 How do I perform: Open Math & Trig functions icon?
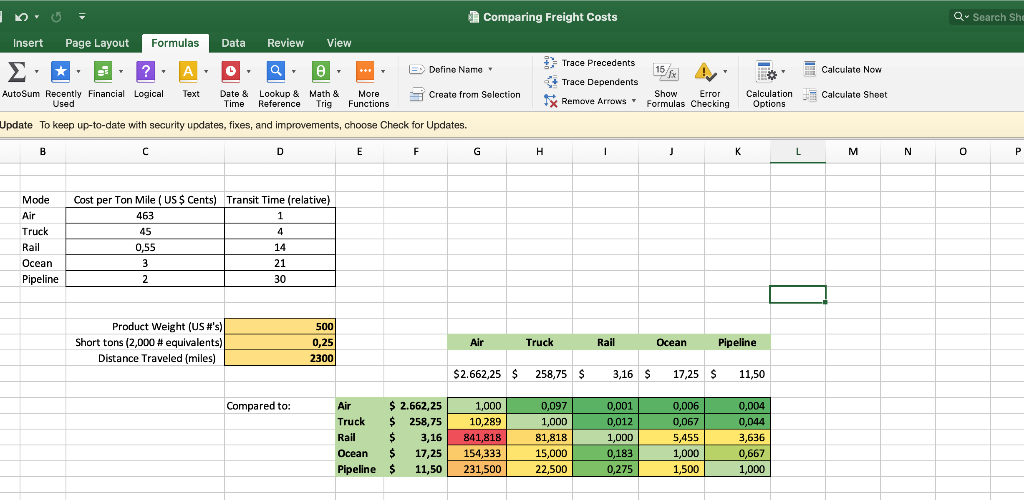321,70
